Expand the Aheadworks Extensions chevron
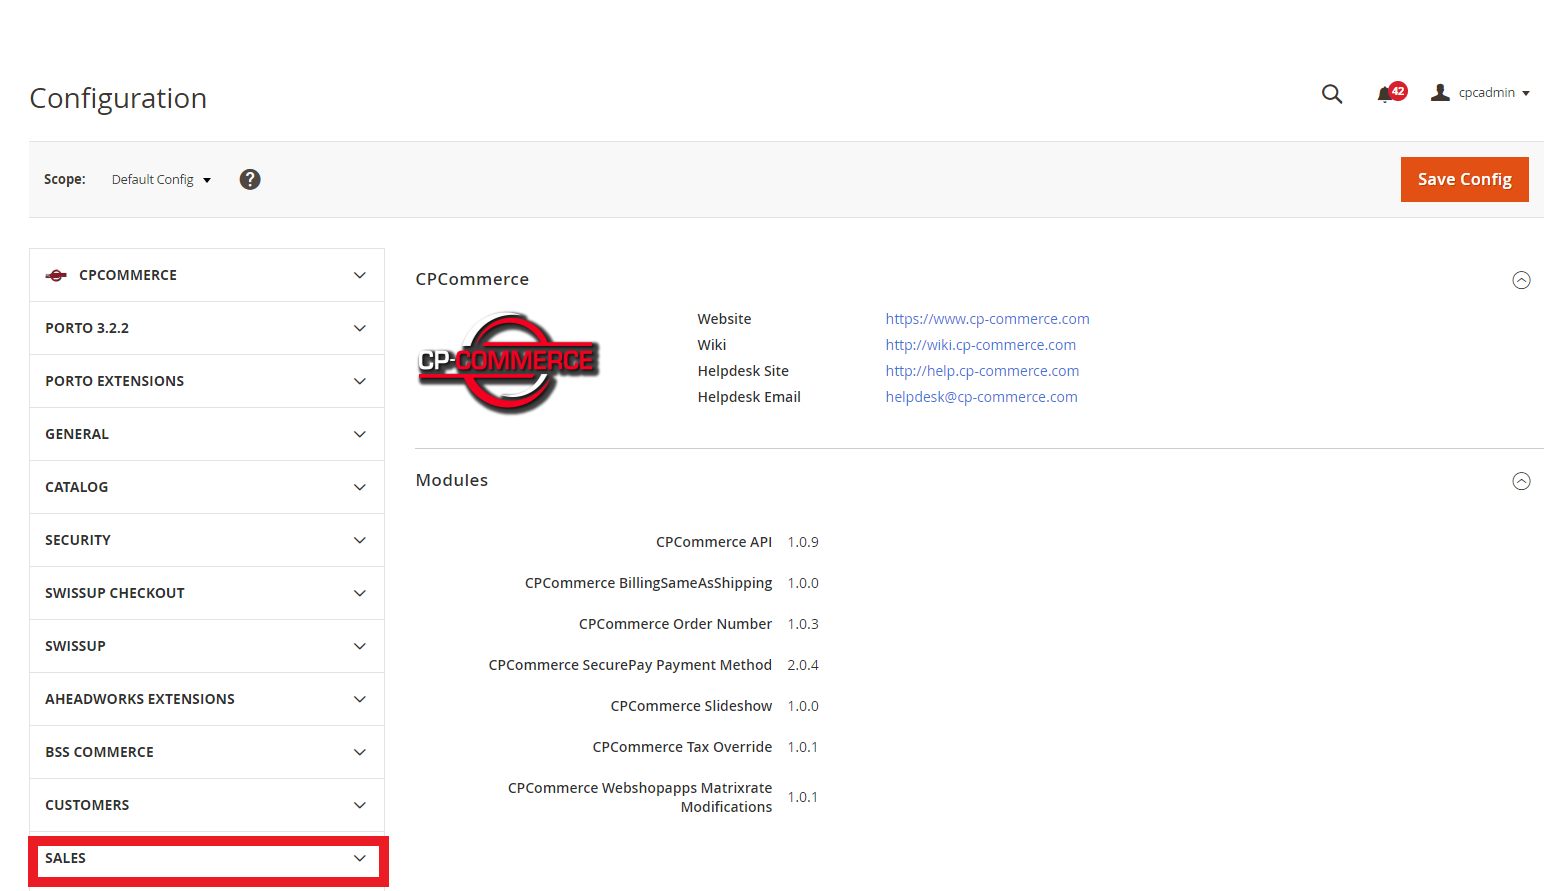 click(360, 699)
